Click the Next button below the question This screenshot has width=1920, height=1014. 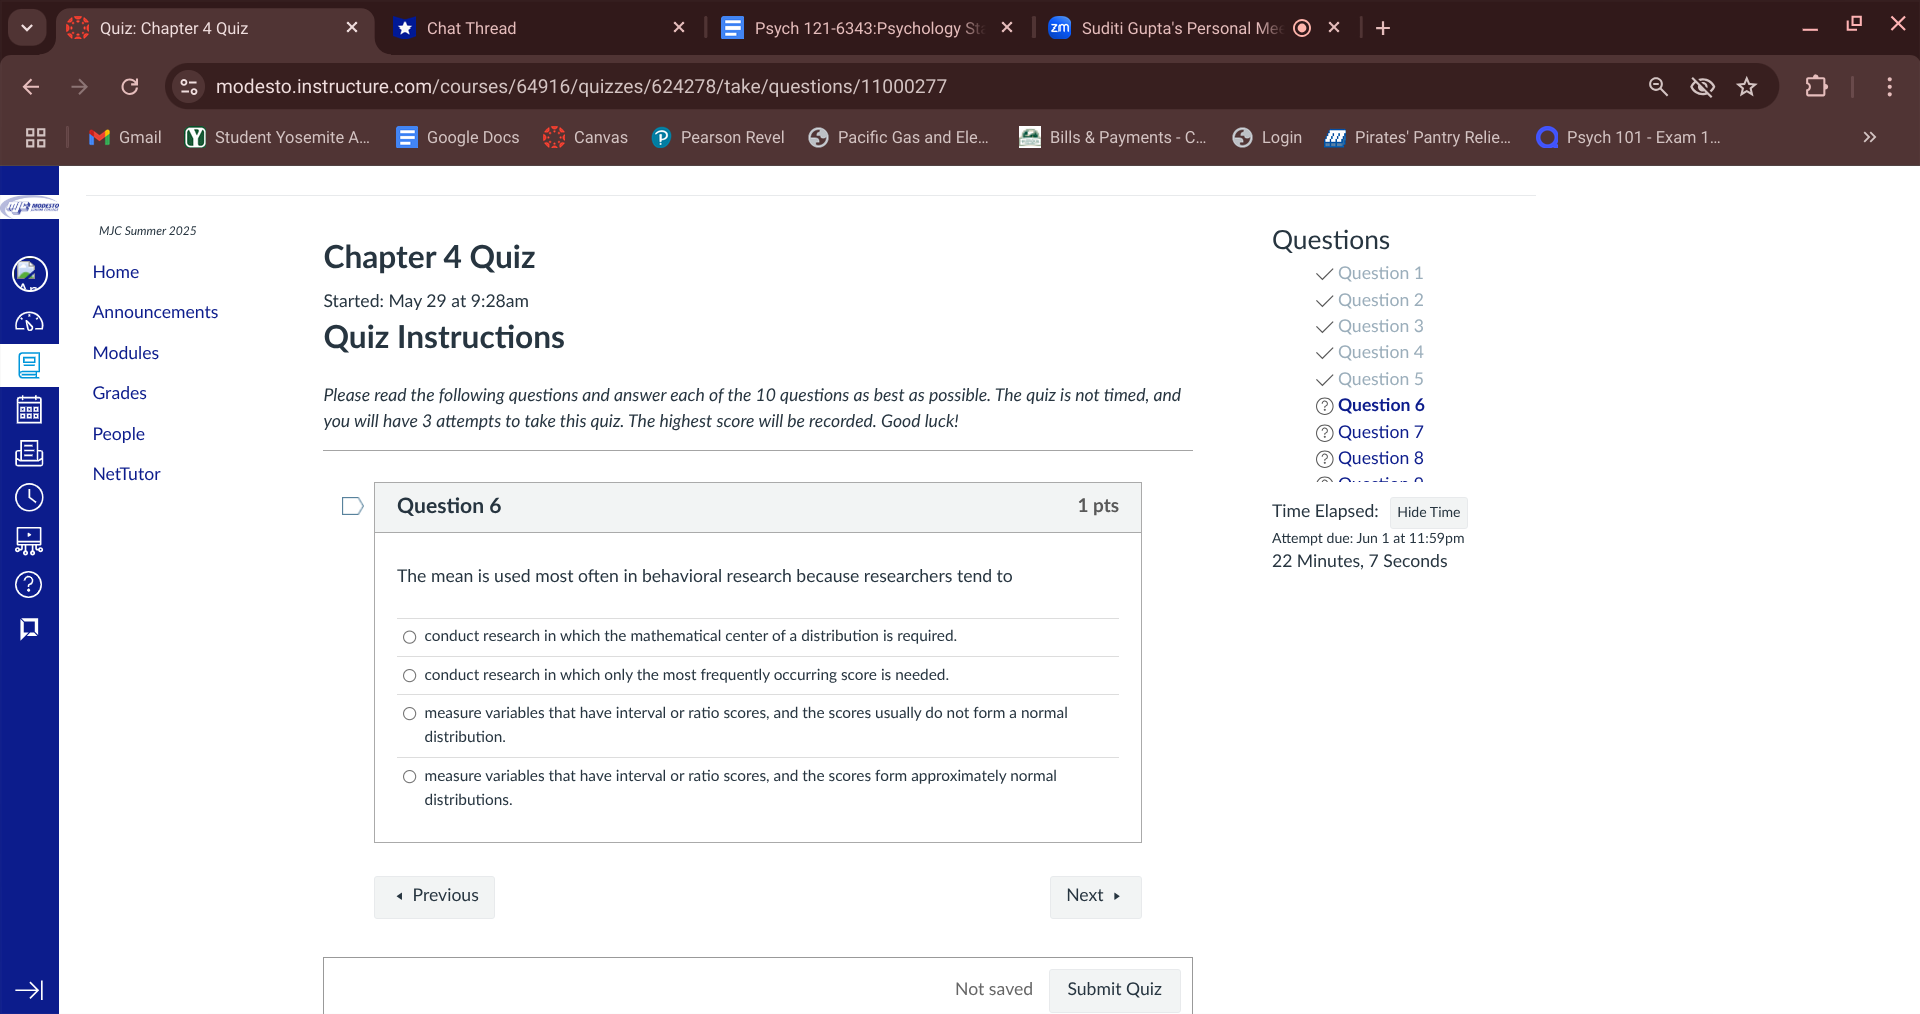pos(1094,897)
